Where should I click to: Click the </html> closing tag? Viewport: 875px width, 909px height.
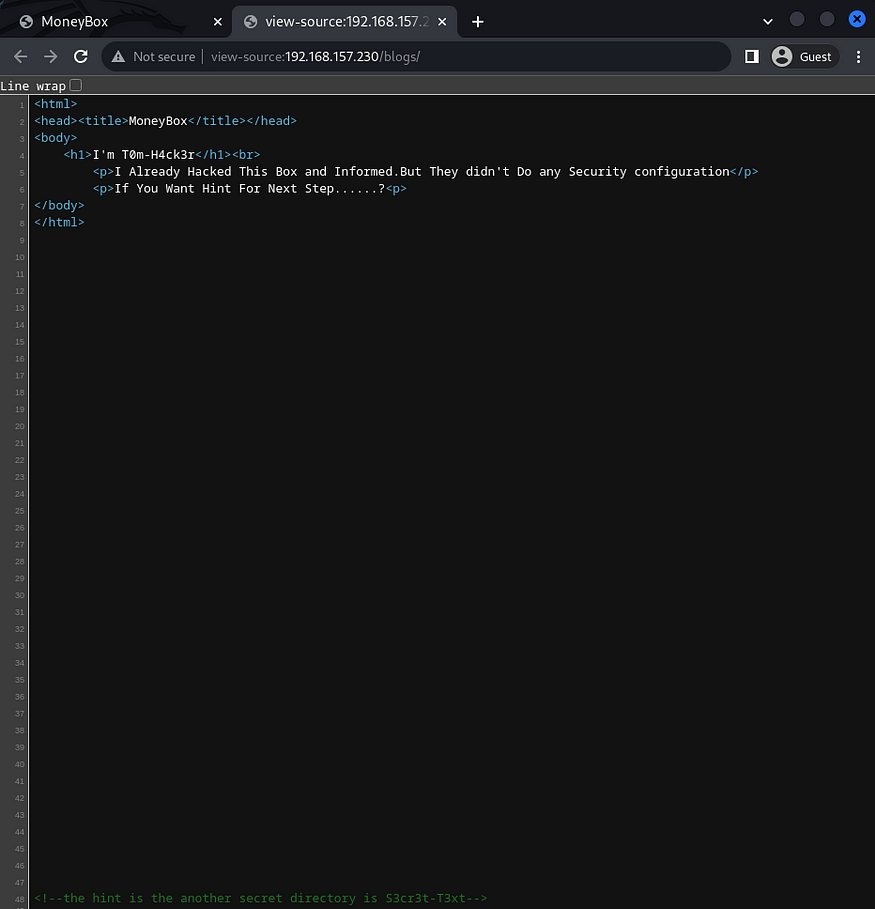click(59, 222)
